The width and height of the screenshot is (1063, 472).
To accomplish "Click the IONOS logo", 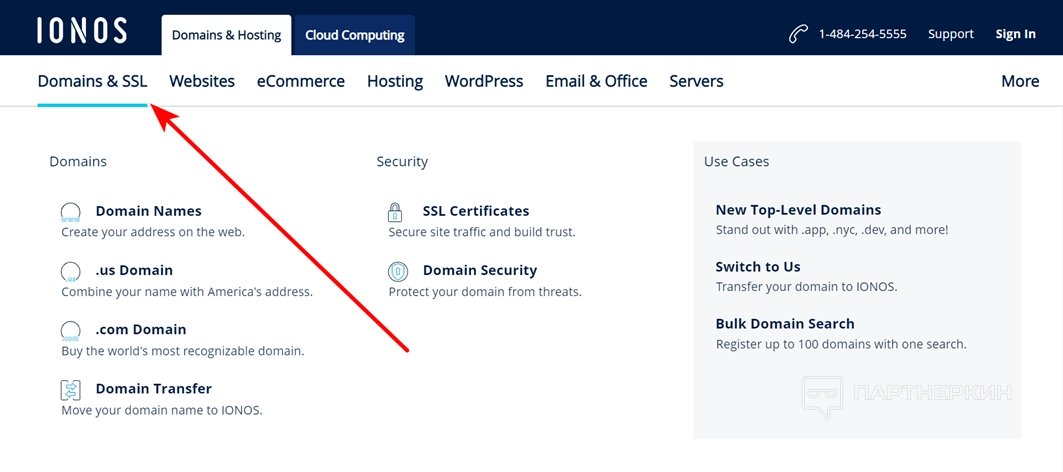I will (x=82, y=31).
